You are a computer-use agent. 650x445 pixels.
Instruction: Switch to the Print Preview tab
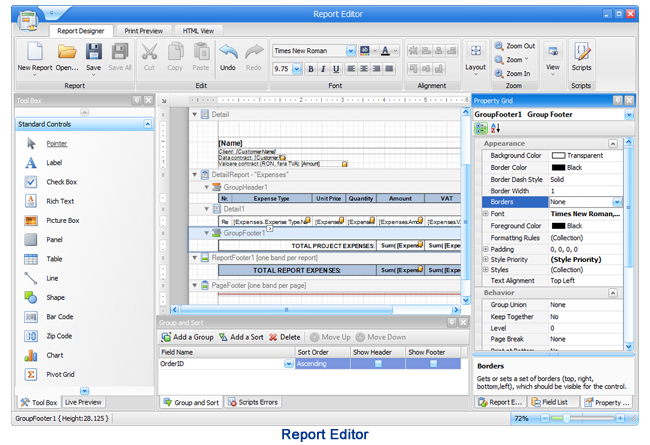(143, 31)
